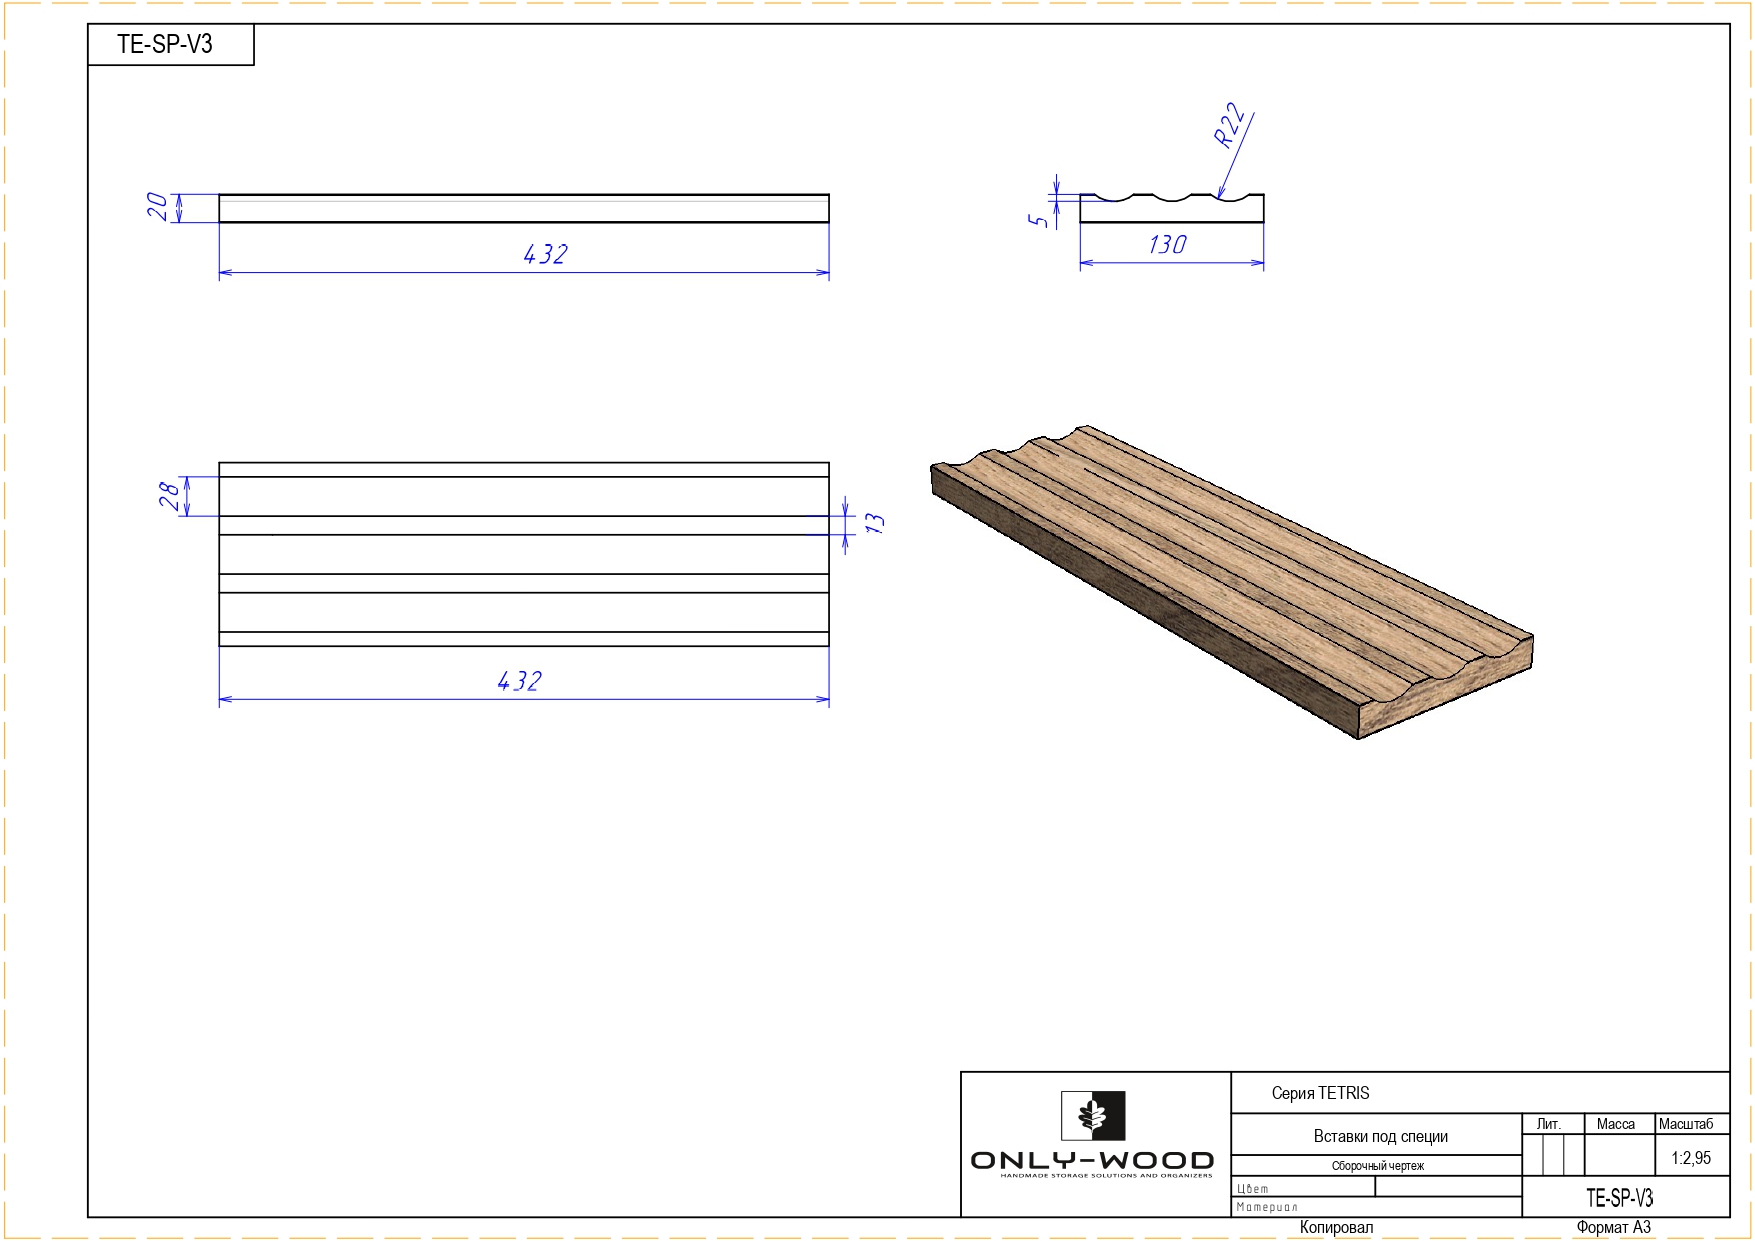Image resolution: width=1755 pixels, height=1241 pixels.
Task: Select the 130 width dimension
Action: [1167, 245]
